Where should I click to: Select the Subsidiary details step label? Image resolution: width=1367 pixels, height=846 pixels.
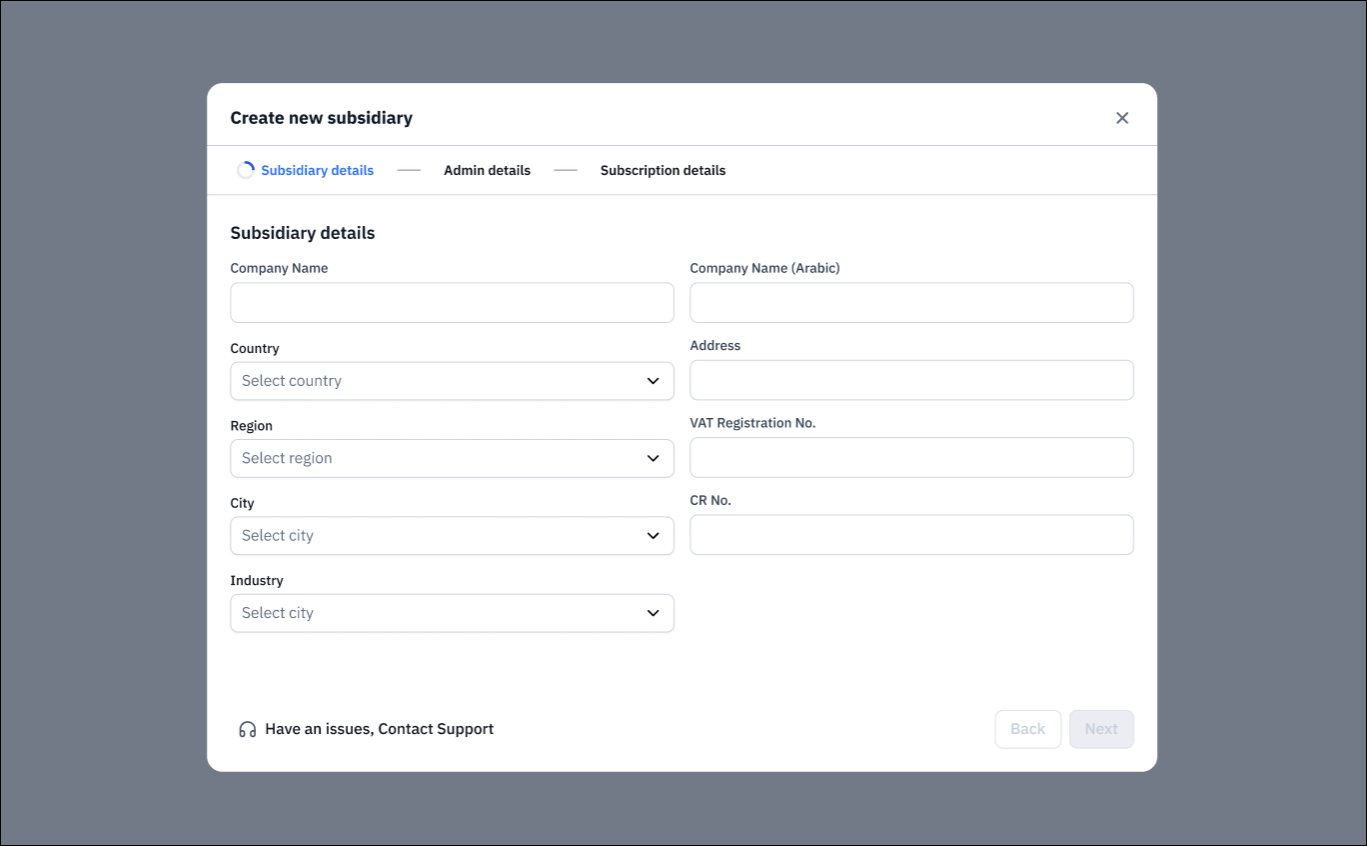pos(316,170)
